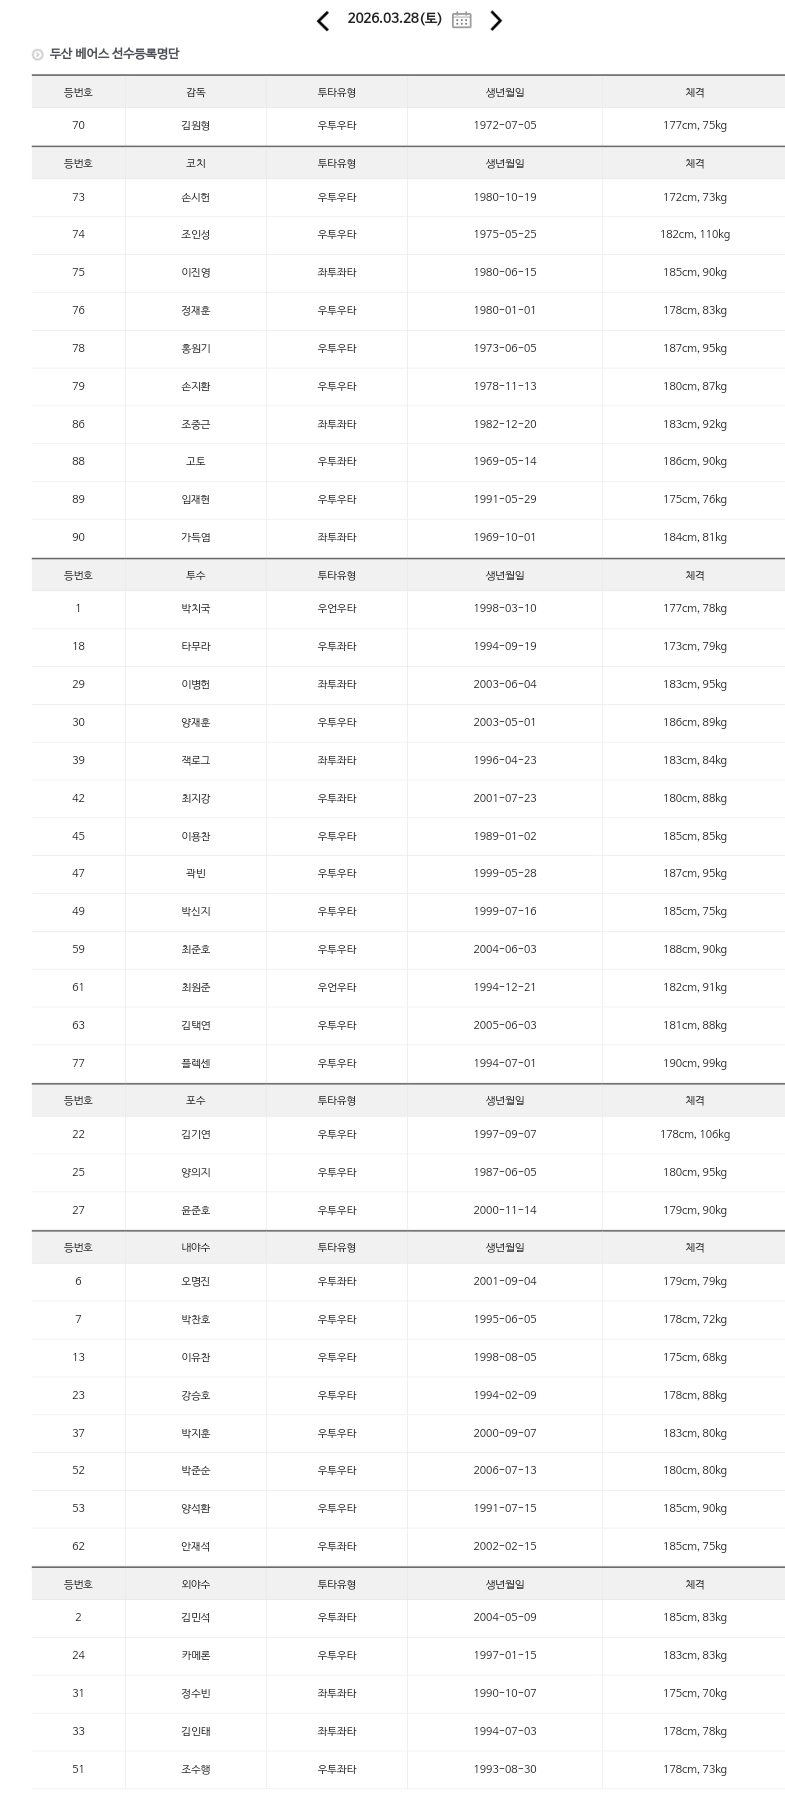Screen dimensions: 785x1806
Task: Open coach 조인성 profile
Action: click(x=196, y=235)
